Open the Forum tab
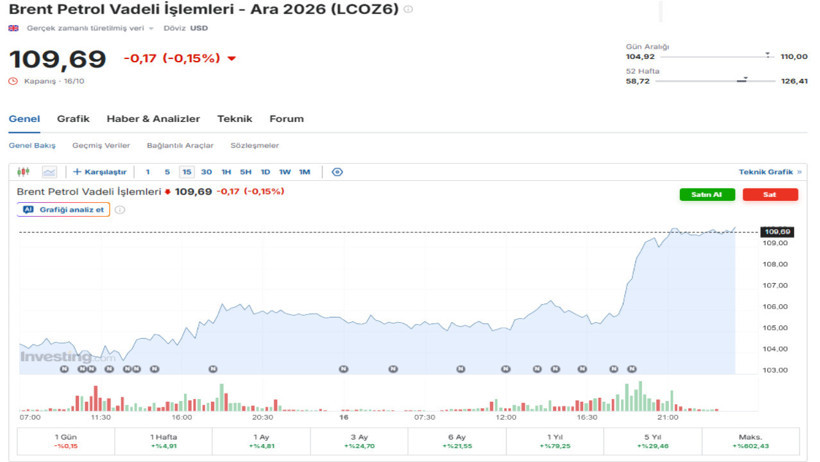Image resolution: width=820 pixels, height=462 pixels. click(287, 119)
